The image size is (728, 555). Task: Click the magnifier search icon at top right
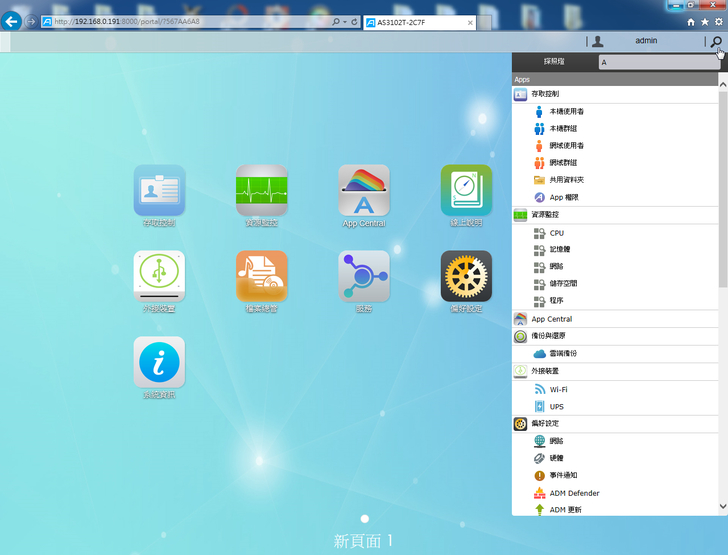coord(716,42)
